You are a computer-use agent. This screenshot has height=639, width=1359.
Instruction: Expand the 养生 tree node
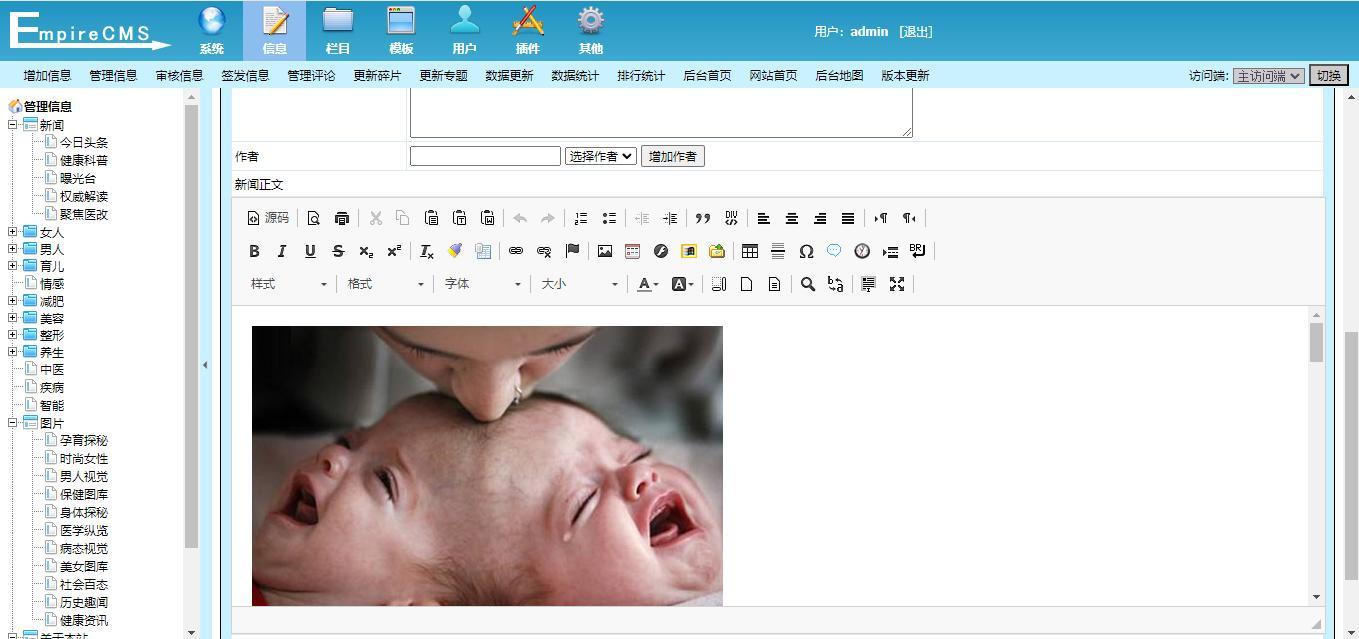pyautogui.click(x=13, y=352)
